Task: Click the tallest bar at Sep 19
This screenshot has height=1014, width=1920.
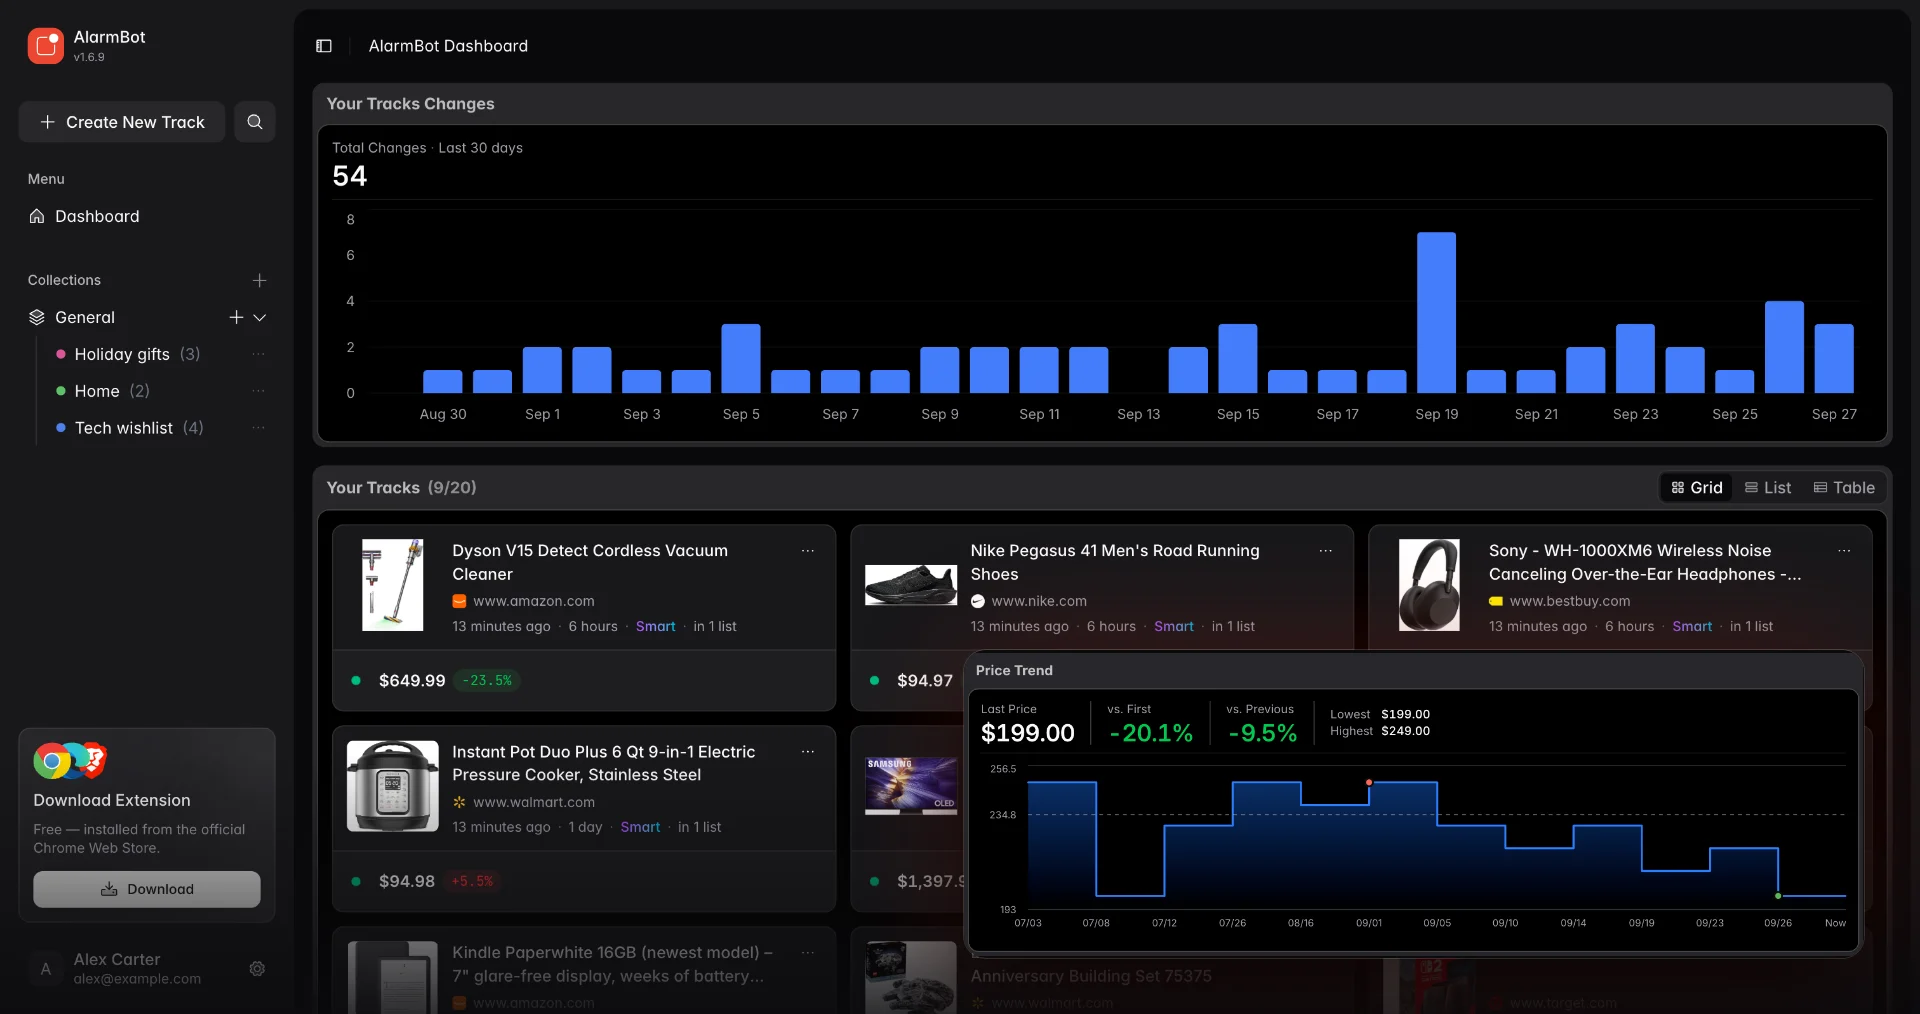Action: [x=1436, y=312]
